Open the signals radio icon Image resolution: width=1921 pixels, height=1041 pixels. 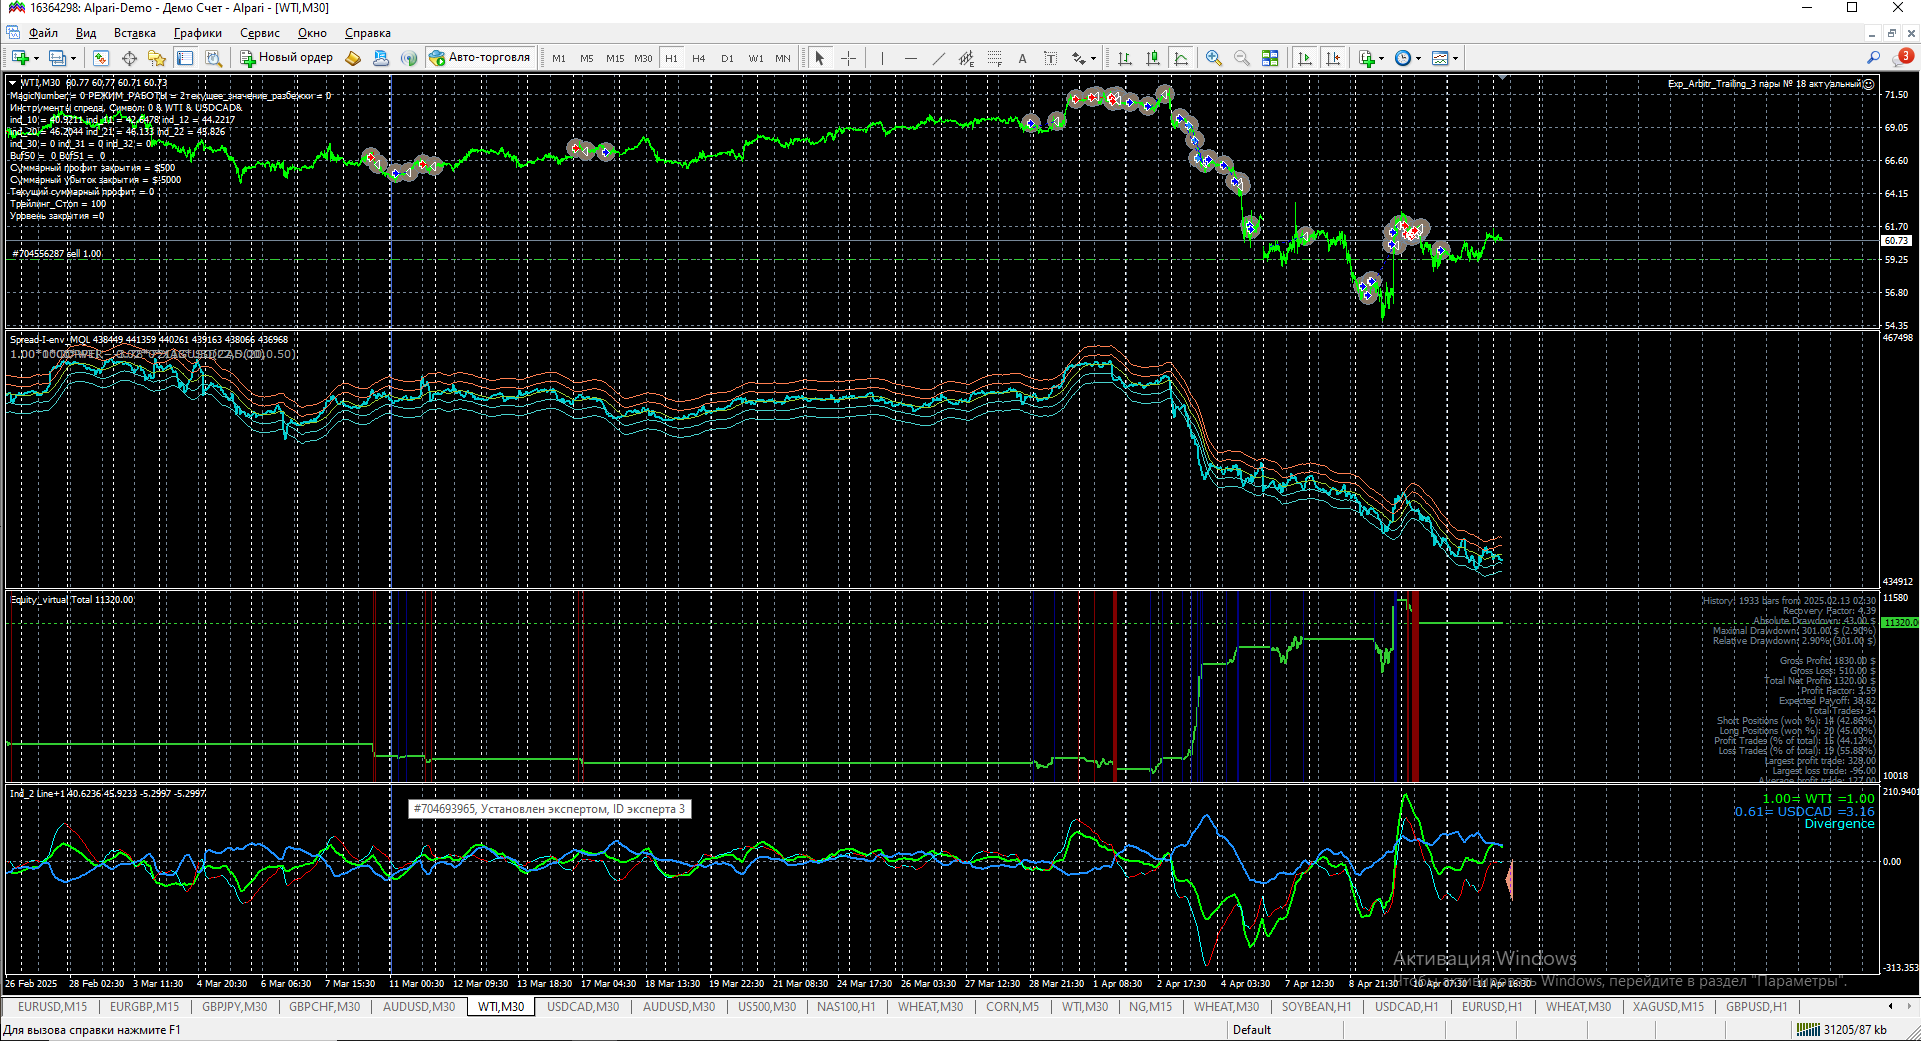(409, 58)
